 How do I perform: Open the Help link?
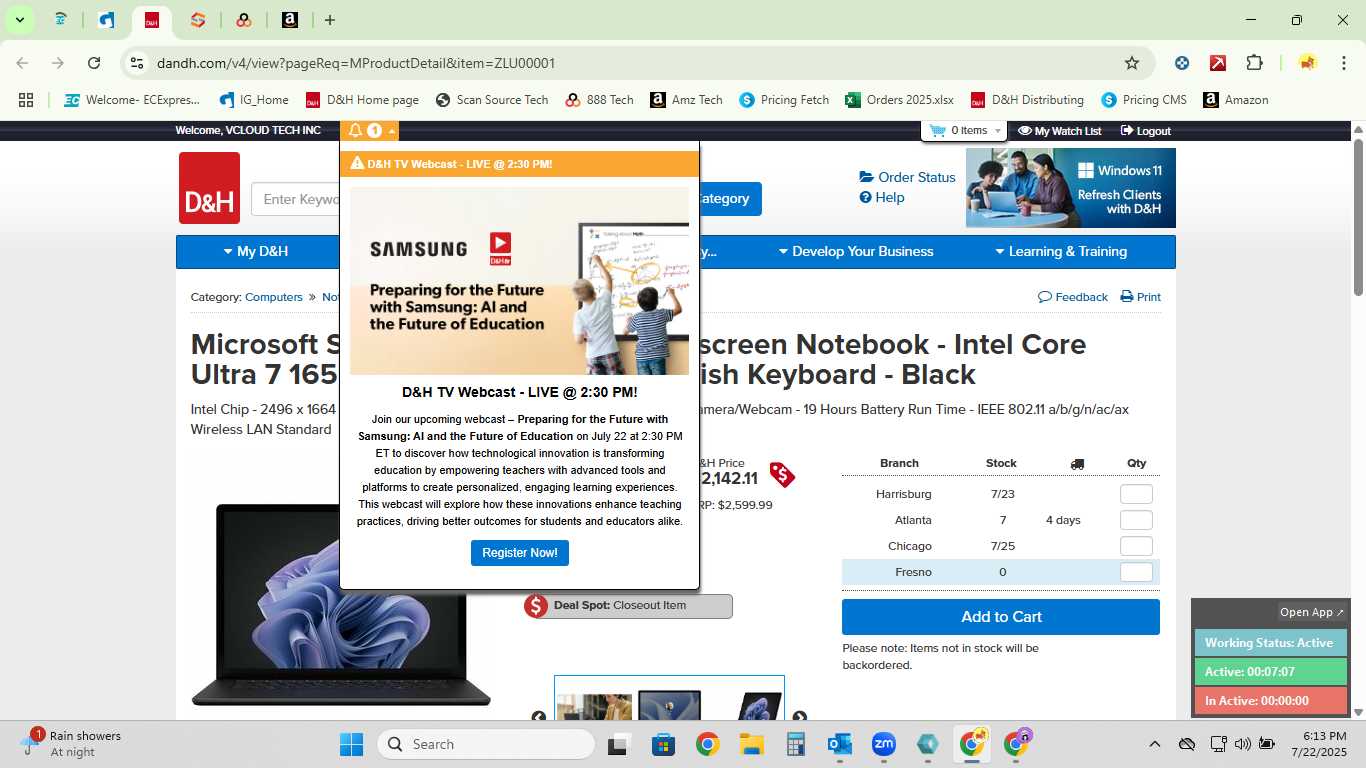click(882, 197)
